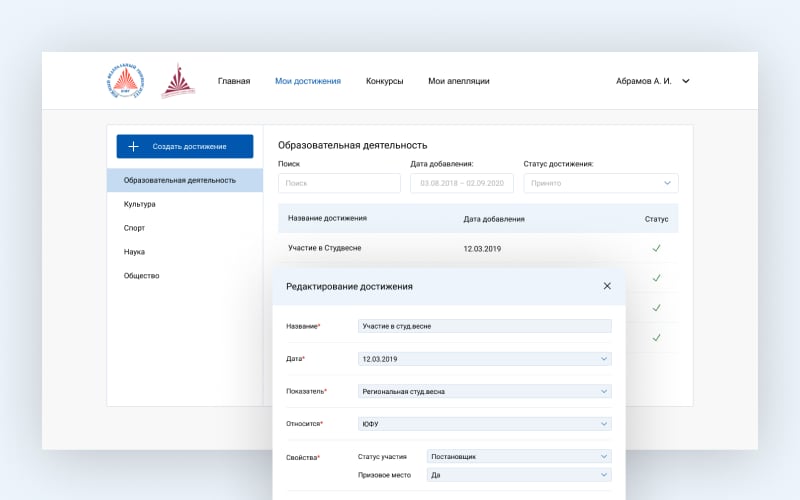
Task: Expand the Показатель dropdown
Action: (x=485, y=391)
